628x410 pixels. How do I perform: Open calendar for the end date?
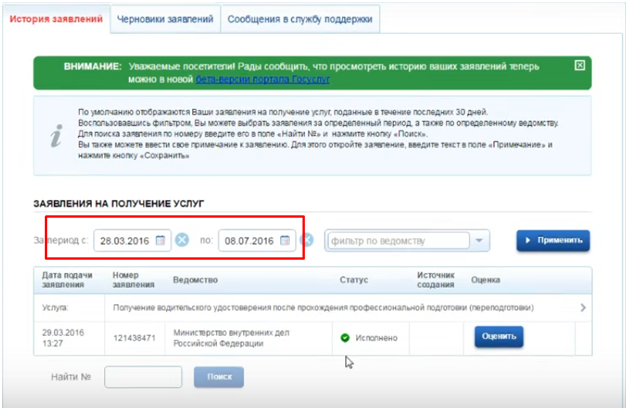pos(285,240)
